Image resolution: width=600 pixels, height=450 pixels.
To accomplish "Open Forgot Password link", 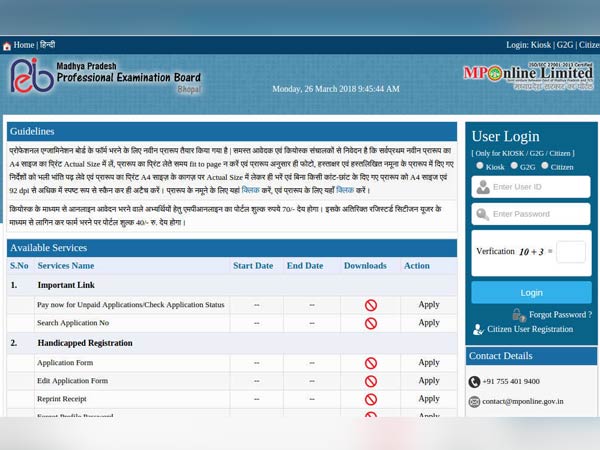I will pos(560,315).
